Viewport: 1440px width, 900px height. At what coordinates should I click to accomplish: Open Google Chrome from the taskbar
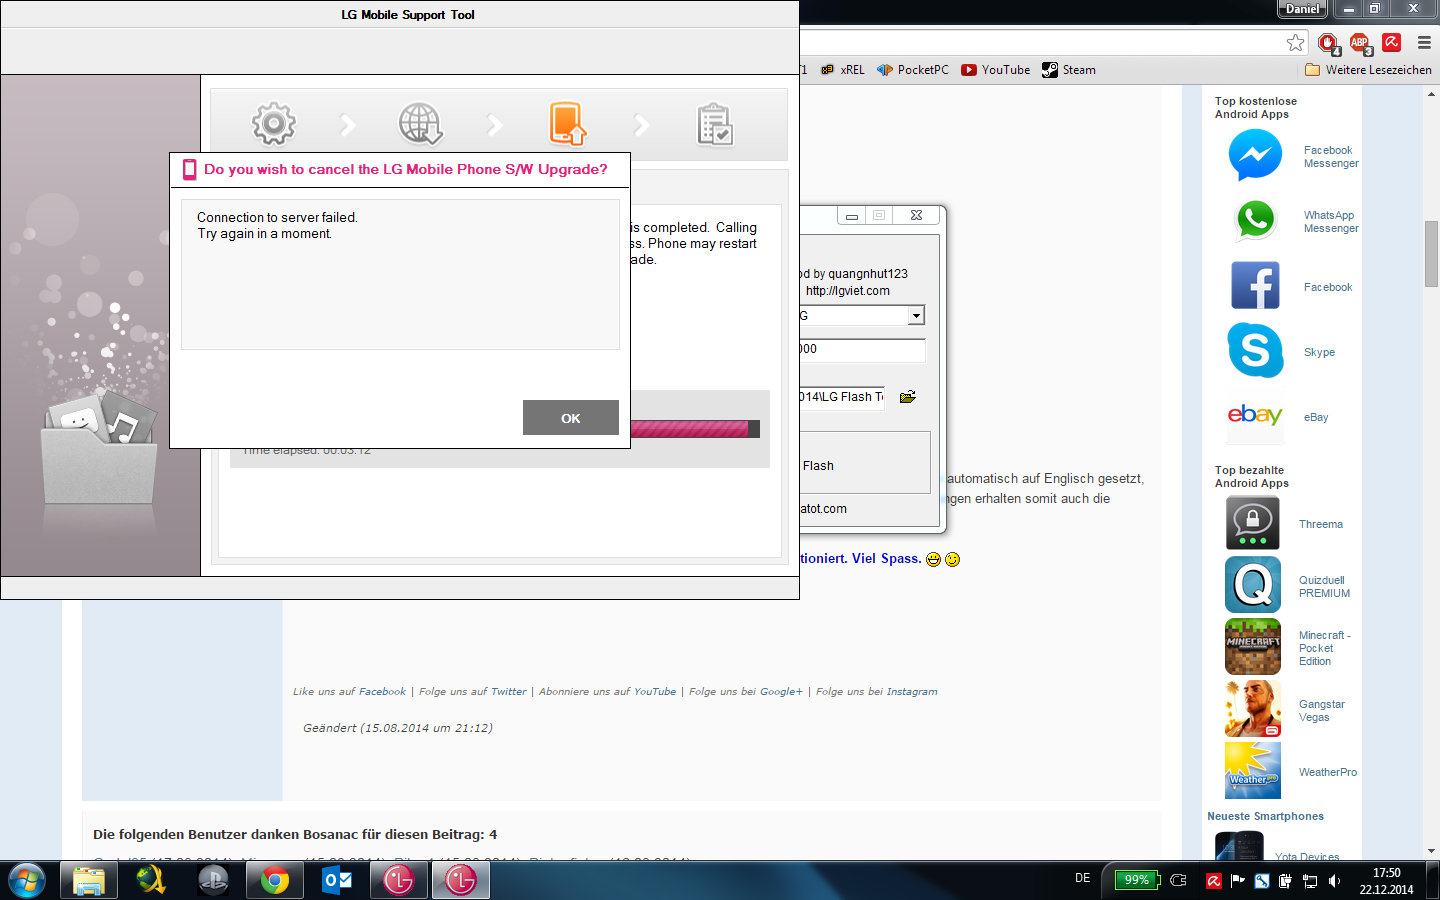coord(275,880)
